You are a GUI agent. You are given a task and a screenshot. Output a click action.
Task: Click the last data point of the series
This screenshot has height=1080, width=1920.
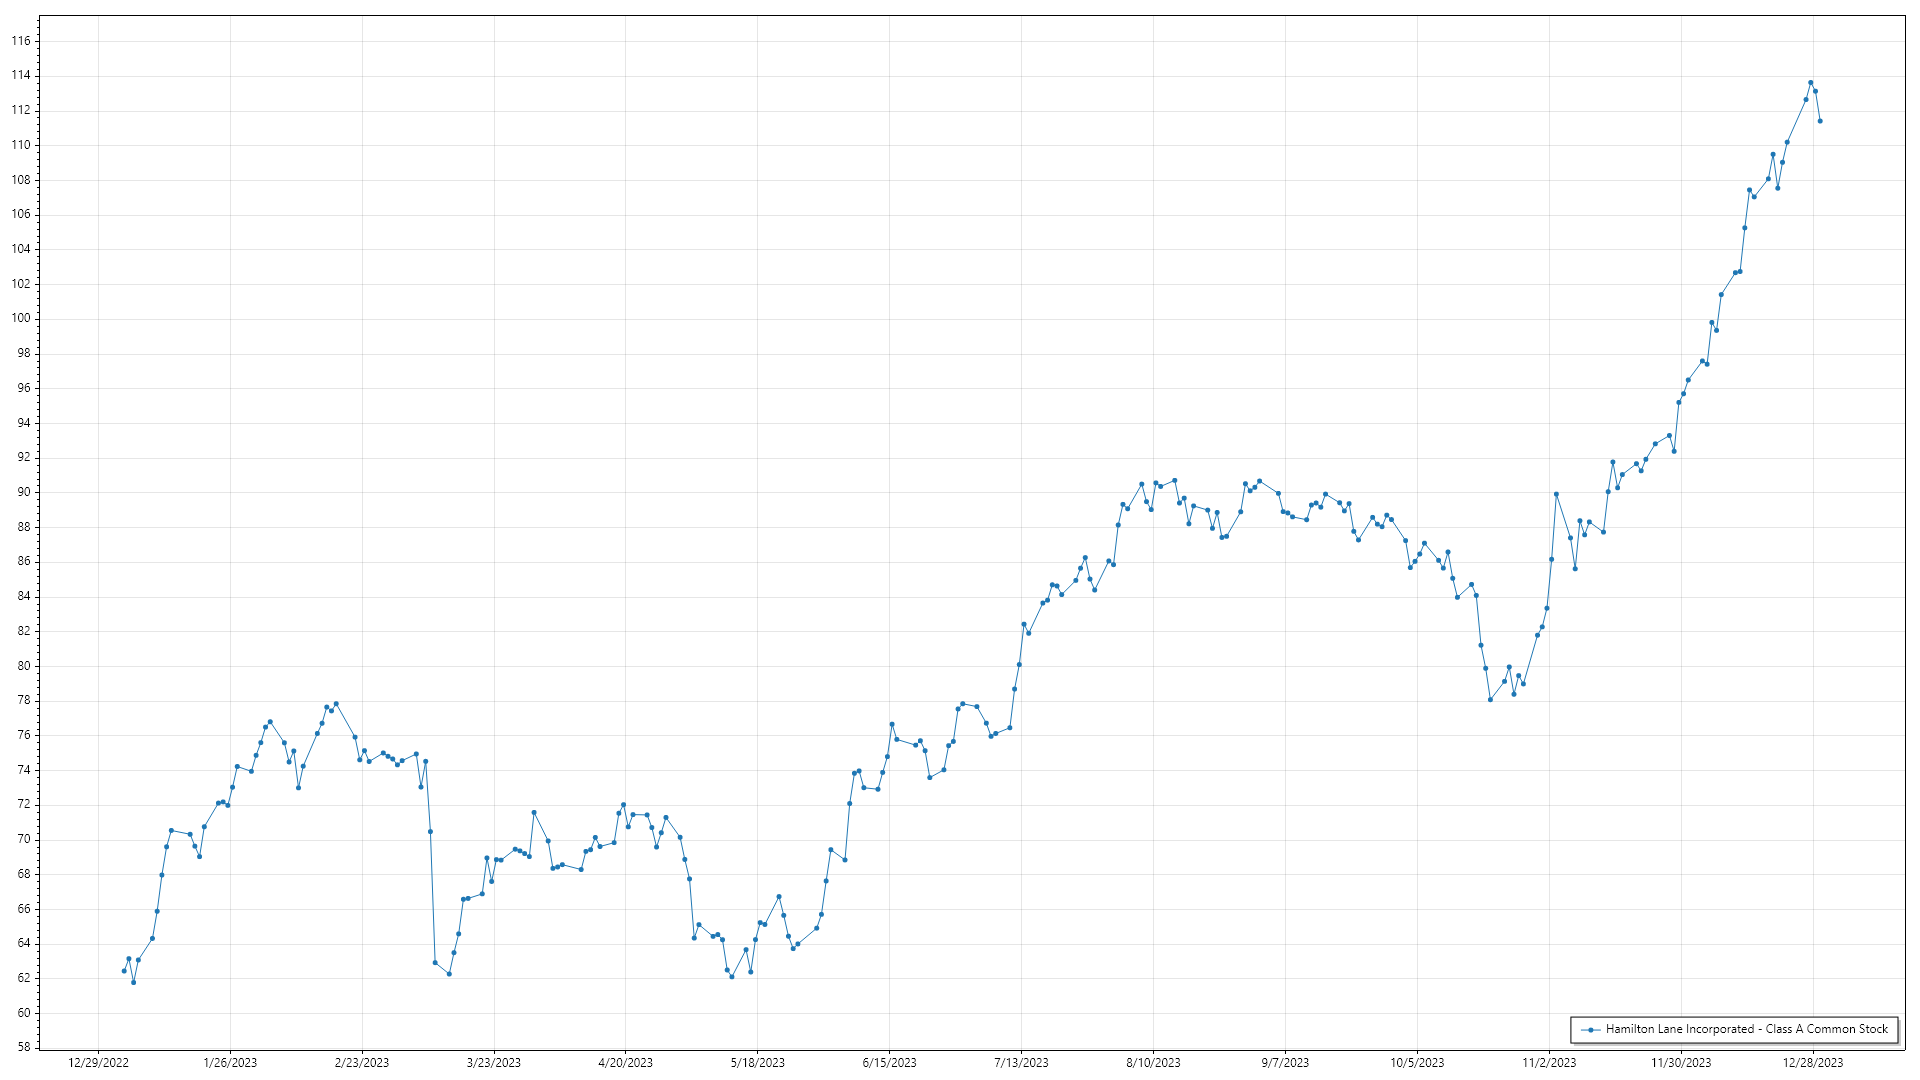click(x=1820, y=121)
